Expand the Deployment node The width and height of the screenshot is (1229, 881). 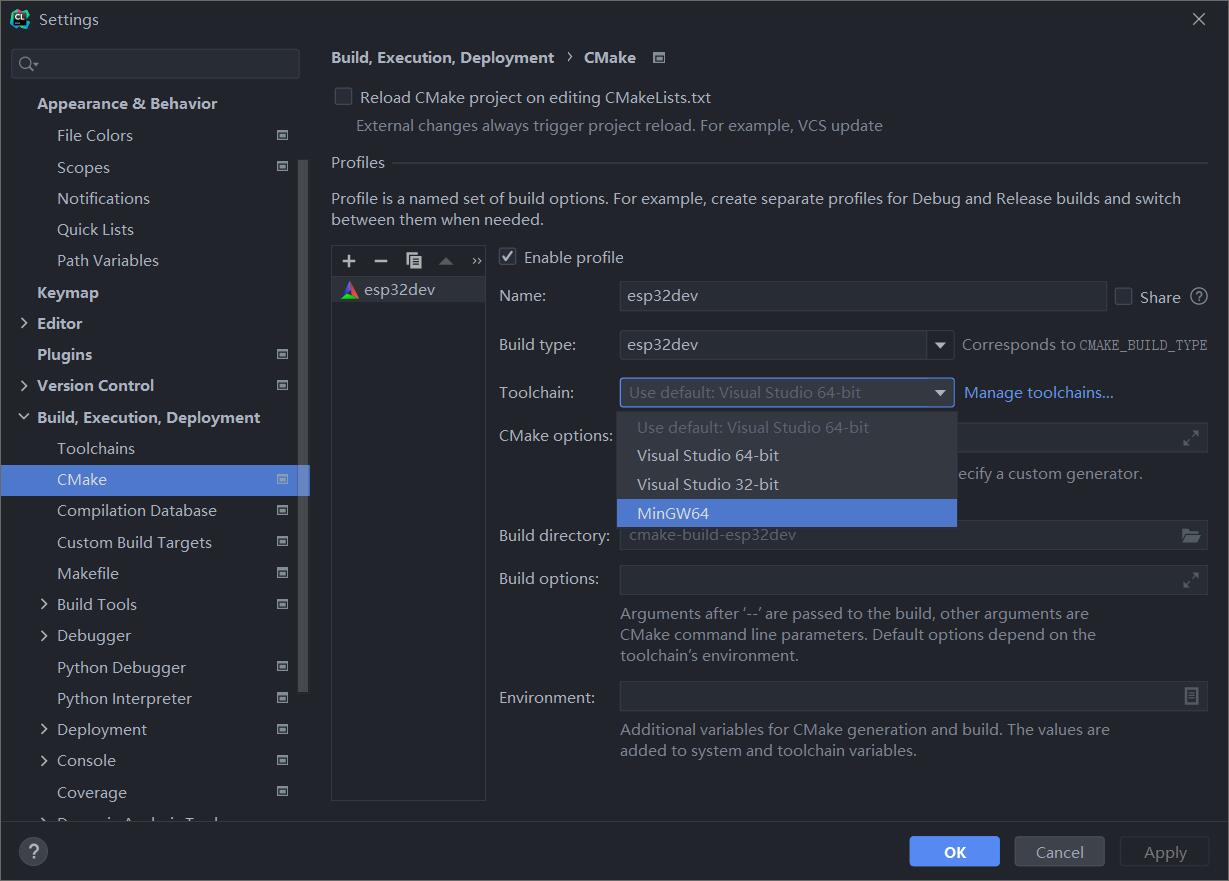click(x=44, y=729)
